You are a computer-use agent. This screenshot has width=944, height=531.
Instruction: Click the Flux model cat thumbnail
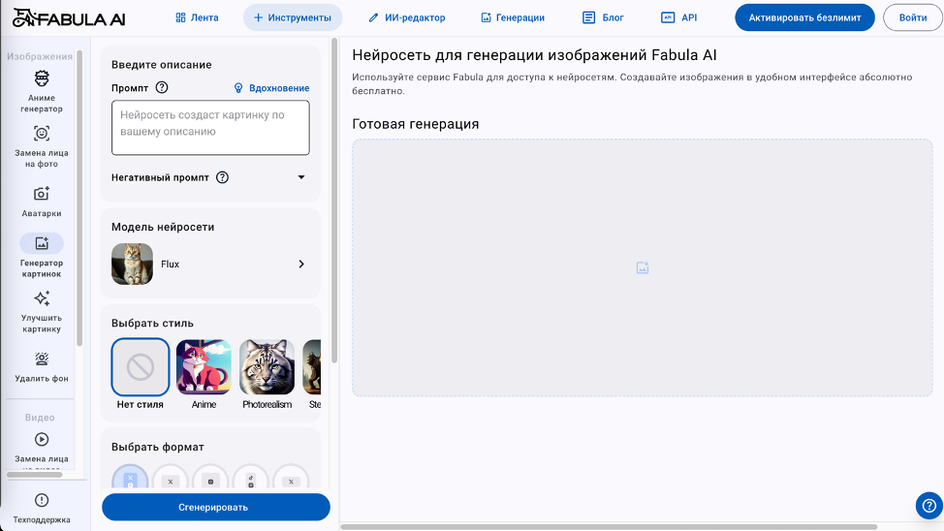coord(132,264)
